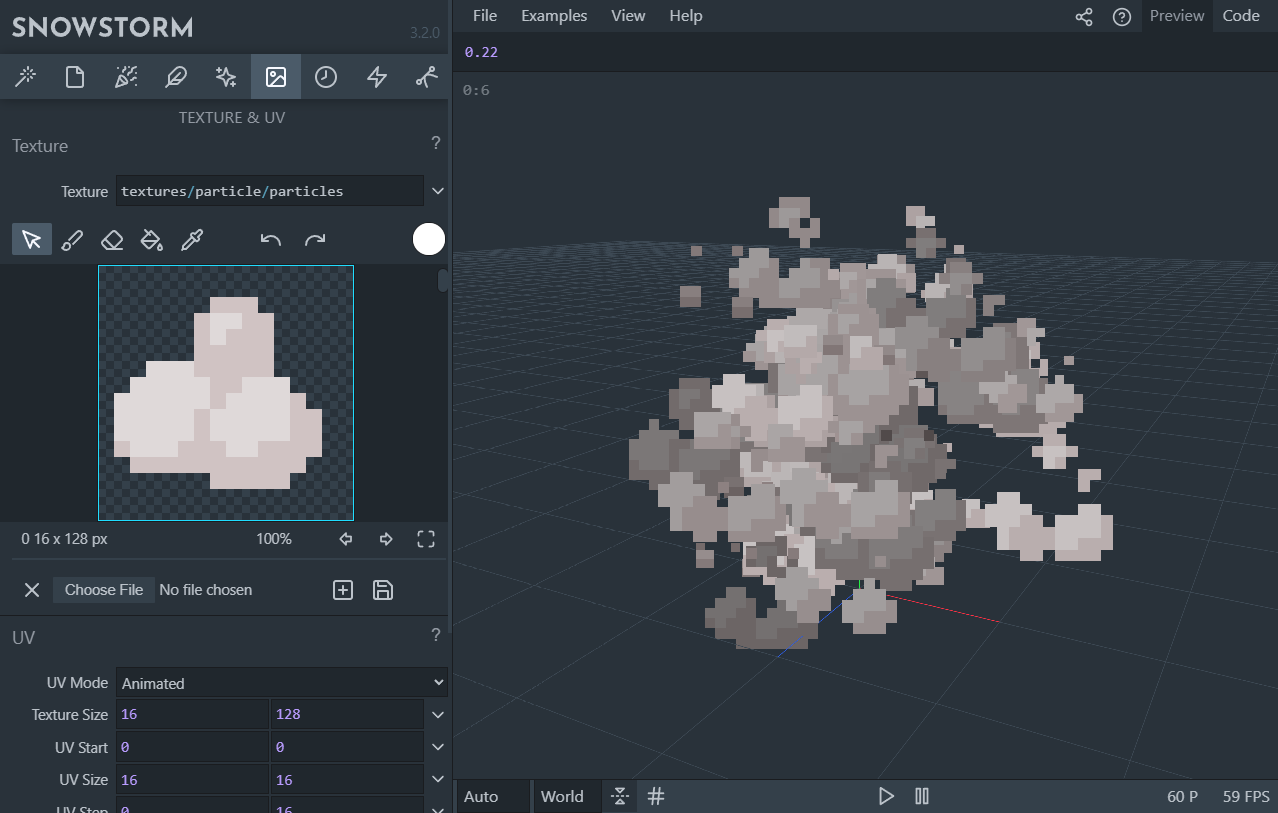The height and width of the screenshot is (813, 1278).
Task: Expand the Texture path dropdown arrow
Action: (x=437, y=191)
